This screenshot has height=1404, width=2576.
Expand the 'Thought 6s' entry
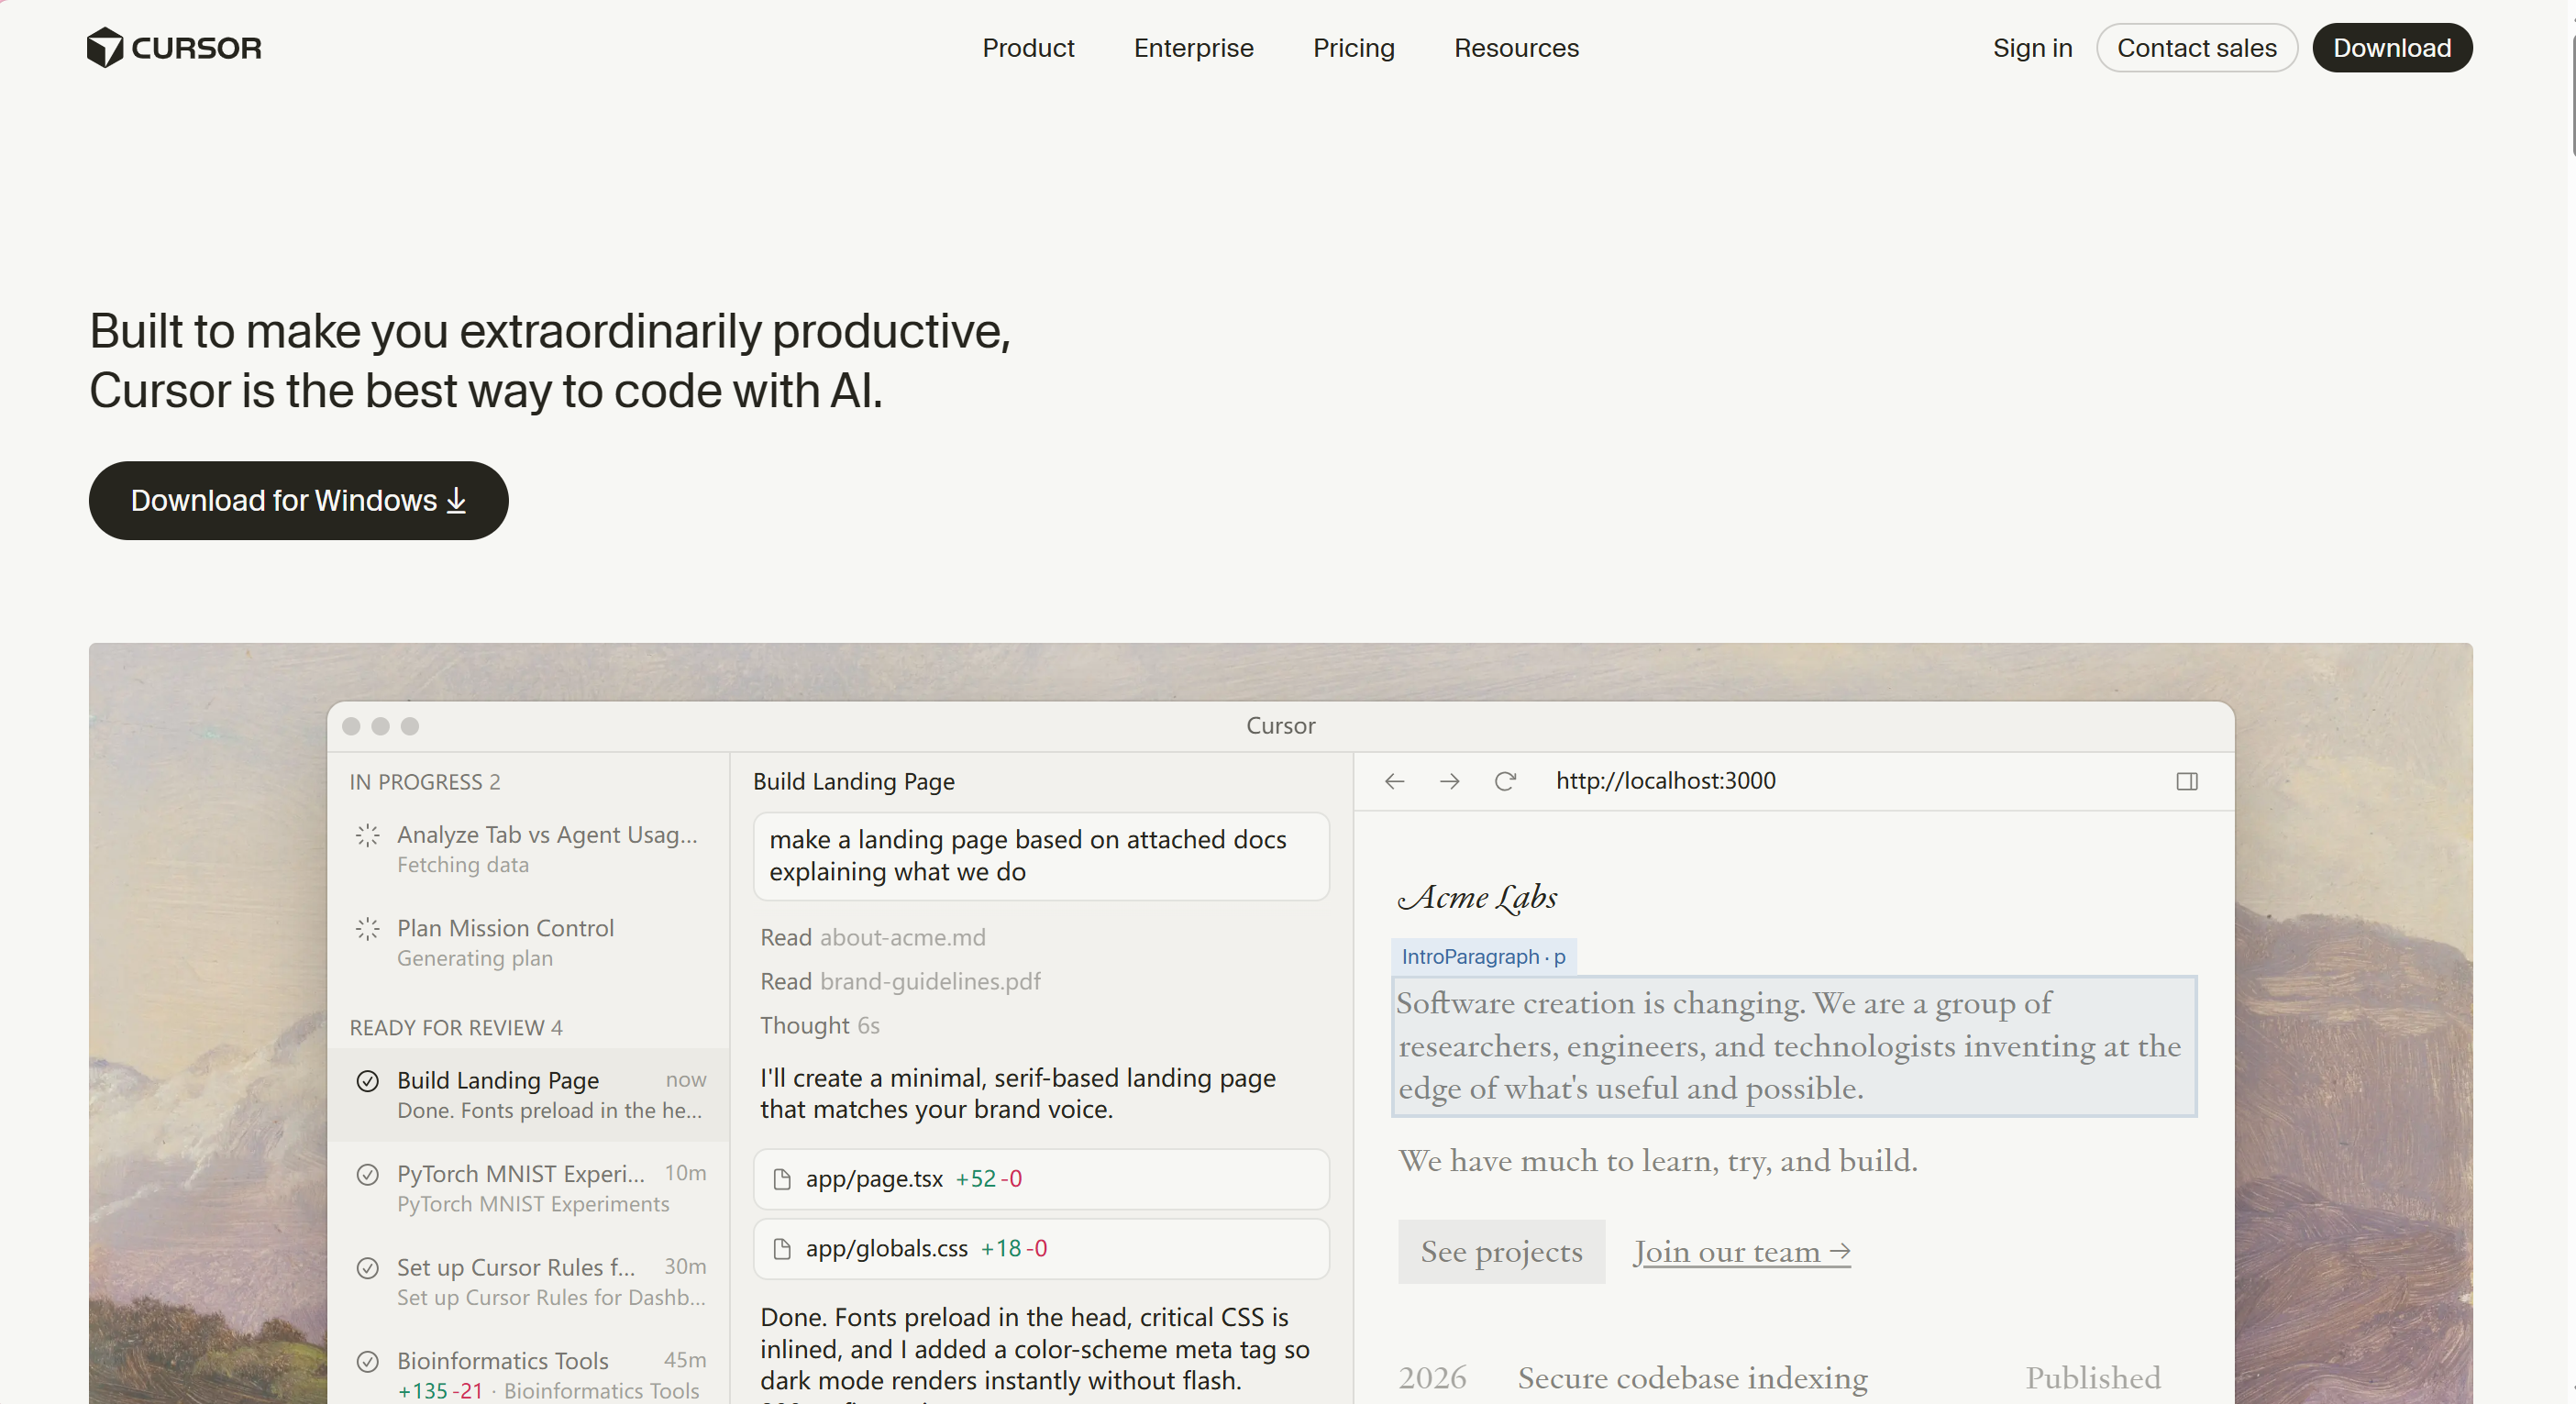819,1025
